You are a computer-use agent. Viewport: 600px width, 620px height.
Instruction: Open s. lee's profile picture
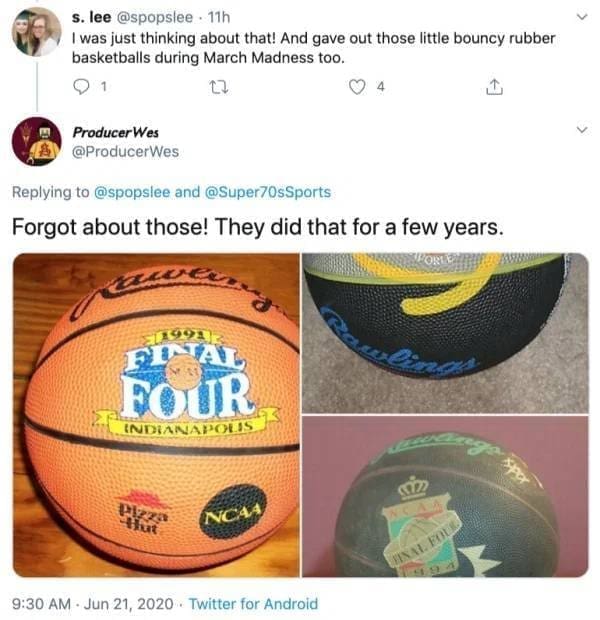click(36, 32)
